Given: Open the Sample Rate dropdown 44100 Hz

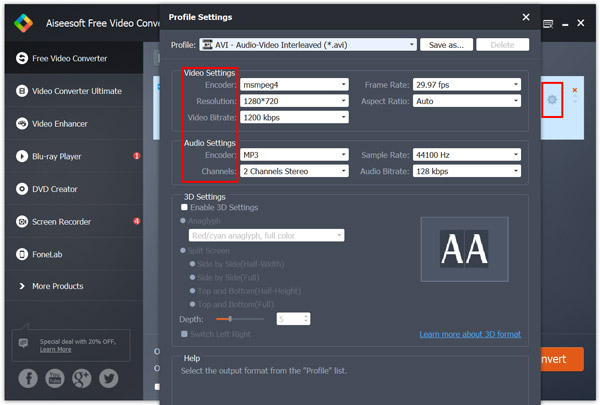Looking at the screenshot, I should [x=467, y=155].
